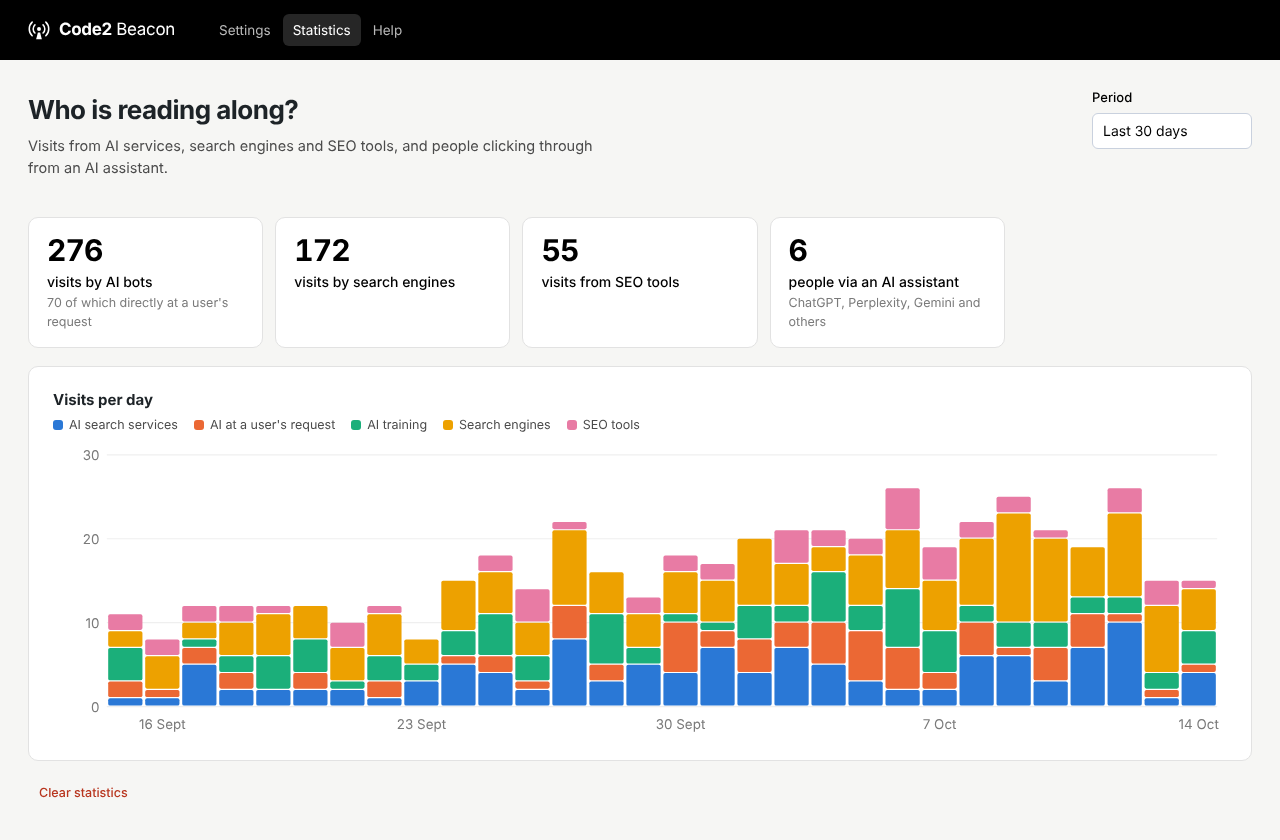Screen dimensions: 1280x840
Task: Select the 172 visits by search engines card
Action: [x=392, y=283]
